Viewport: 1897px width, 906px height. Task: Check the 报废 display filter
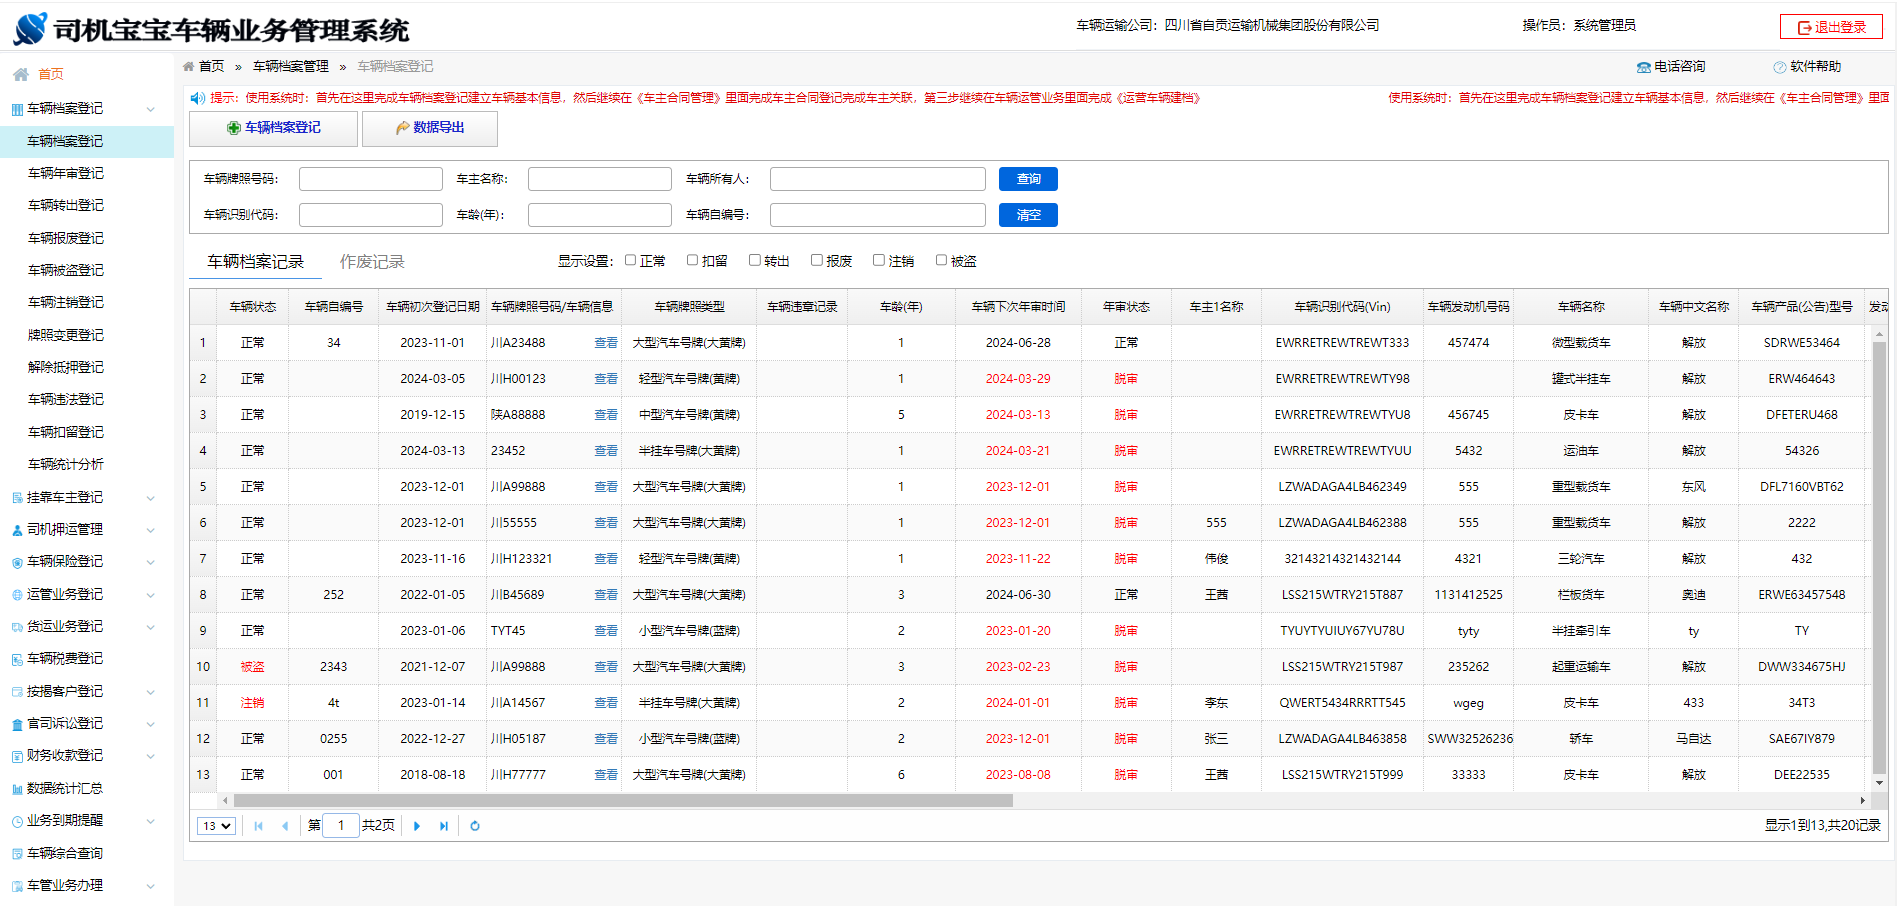click(x=817, y=260)
